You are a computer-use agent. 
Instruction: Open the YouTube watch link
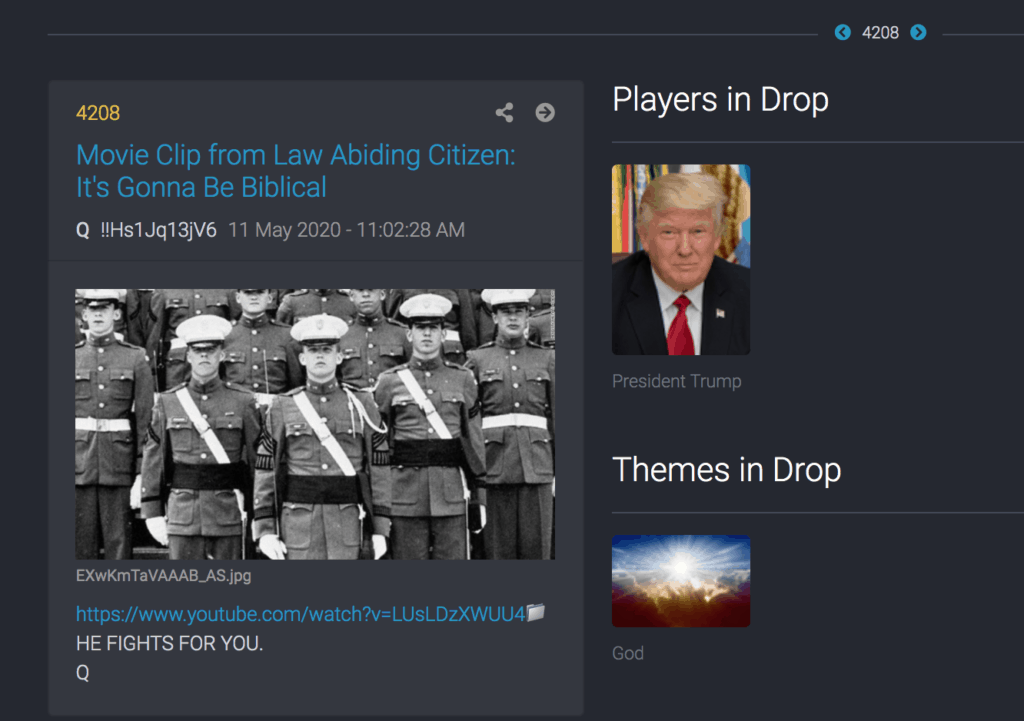[x=300, y=614]
